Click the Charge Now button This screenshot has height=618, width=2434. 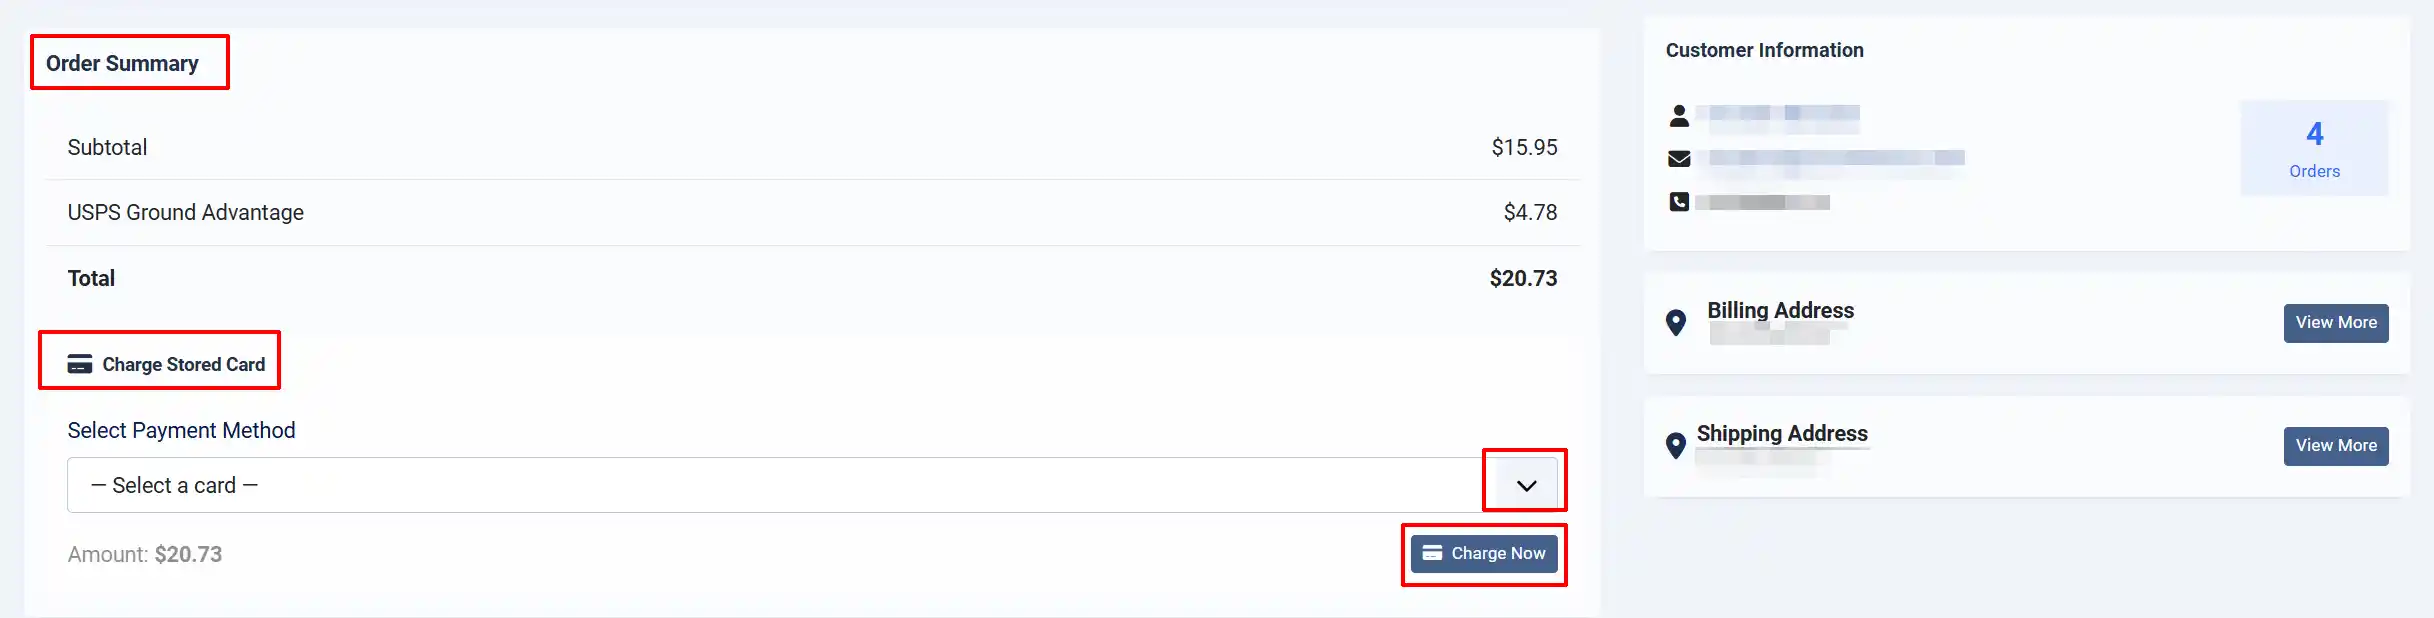[1484, 553]
